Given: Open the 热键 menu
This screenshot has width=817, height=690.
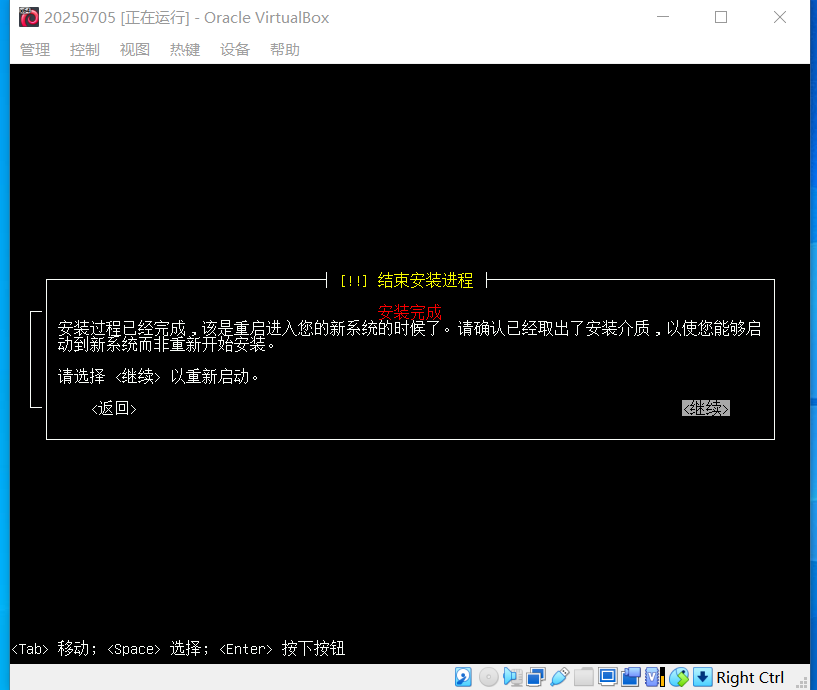Looking at the screenshot, I should click(x=184, y=49).
